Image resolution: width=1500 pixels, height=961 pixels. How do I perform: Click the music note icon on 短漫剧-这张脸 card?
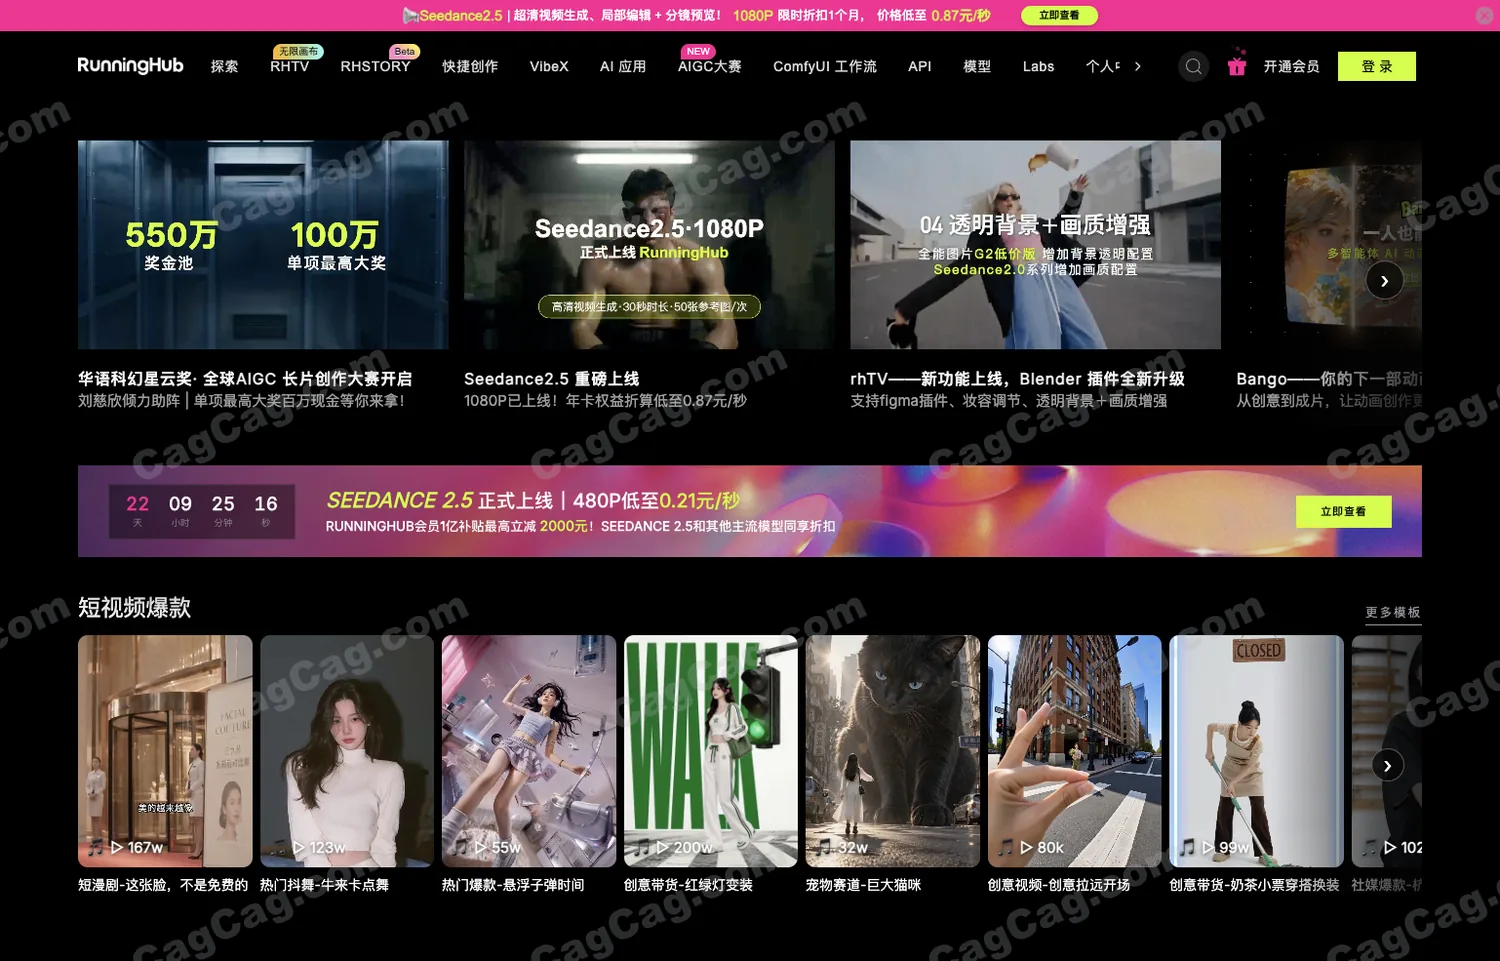pyautogui.click(x=95, y=847)
